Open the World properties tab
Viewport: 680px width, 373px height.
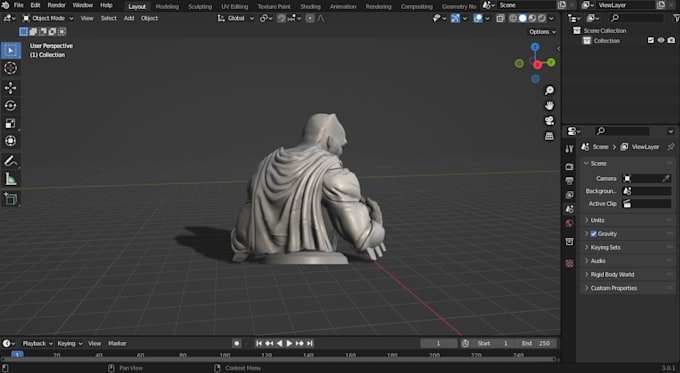[x=570, y=223]
